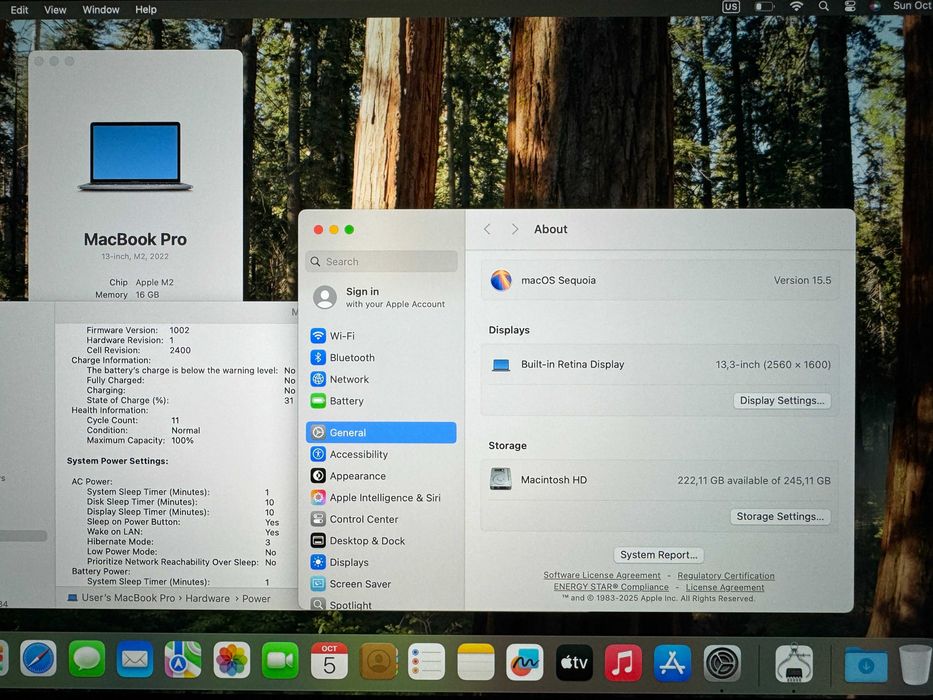Click System Settings icon in Dock

coord(722,663)
